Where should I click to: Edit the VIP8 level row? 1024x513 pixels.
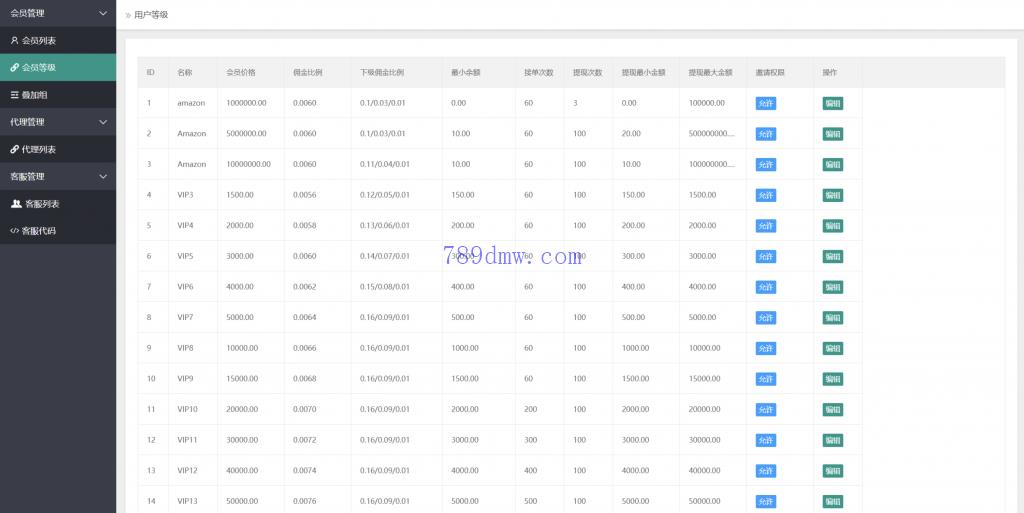832,348
